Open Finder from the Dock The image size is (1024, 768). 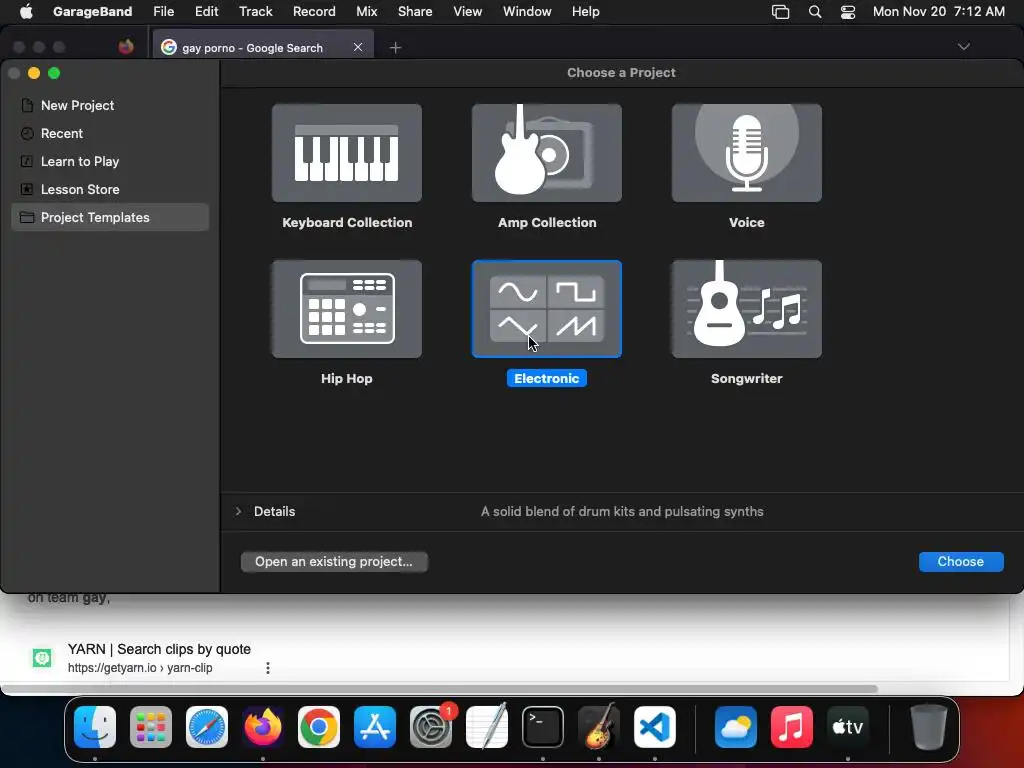[x=95, y=727]
